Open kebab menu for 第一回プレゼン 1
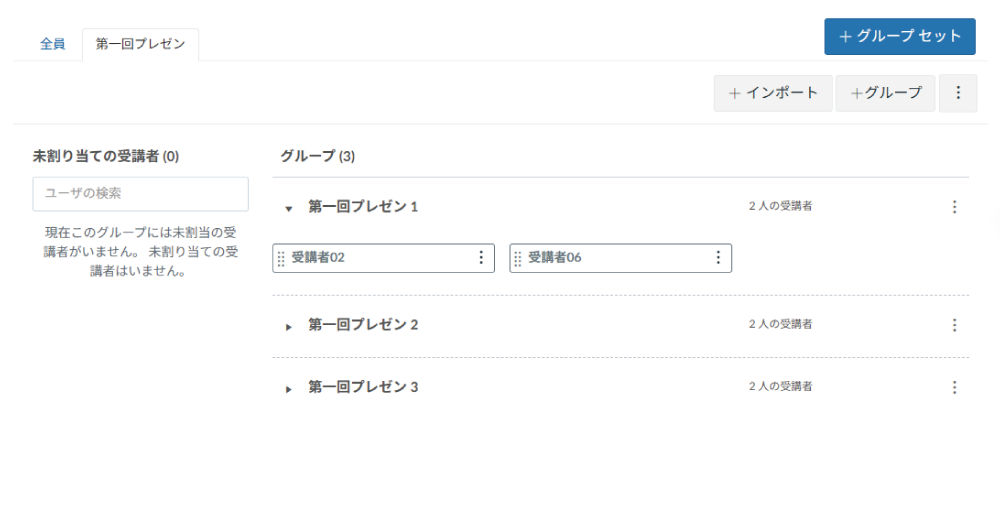The image size is (1000, 506). point(954,207)
